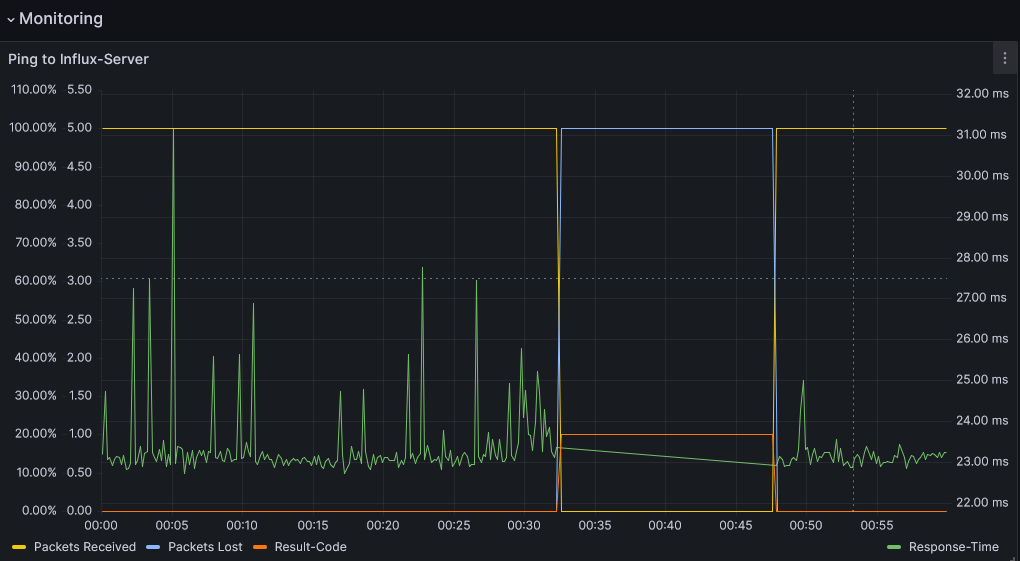Open the orange Result-Code color swatch
This screenshot has height=561, width=1020.
(260, 547)
